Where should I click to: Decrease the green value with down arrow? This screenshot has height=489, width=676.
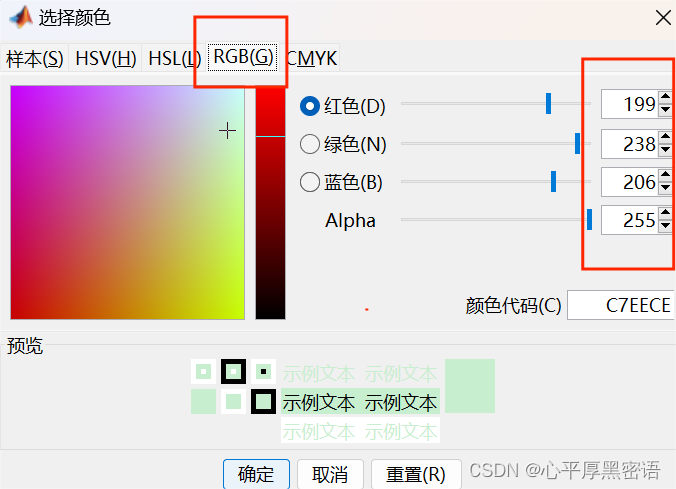click(x=665, y=150)
